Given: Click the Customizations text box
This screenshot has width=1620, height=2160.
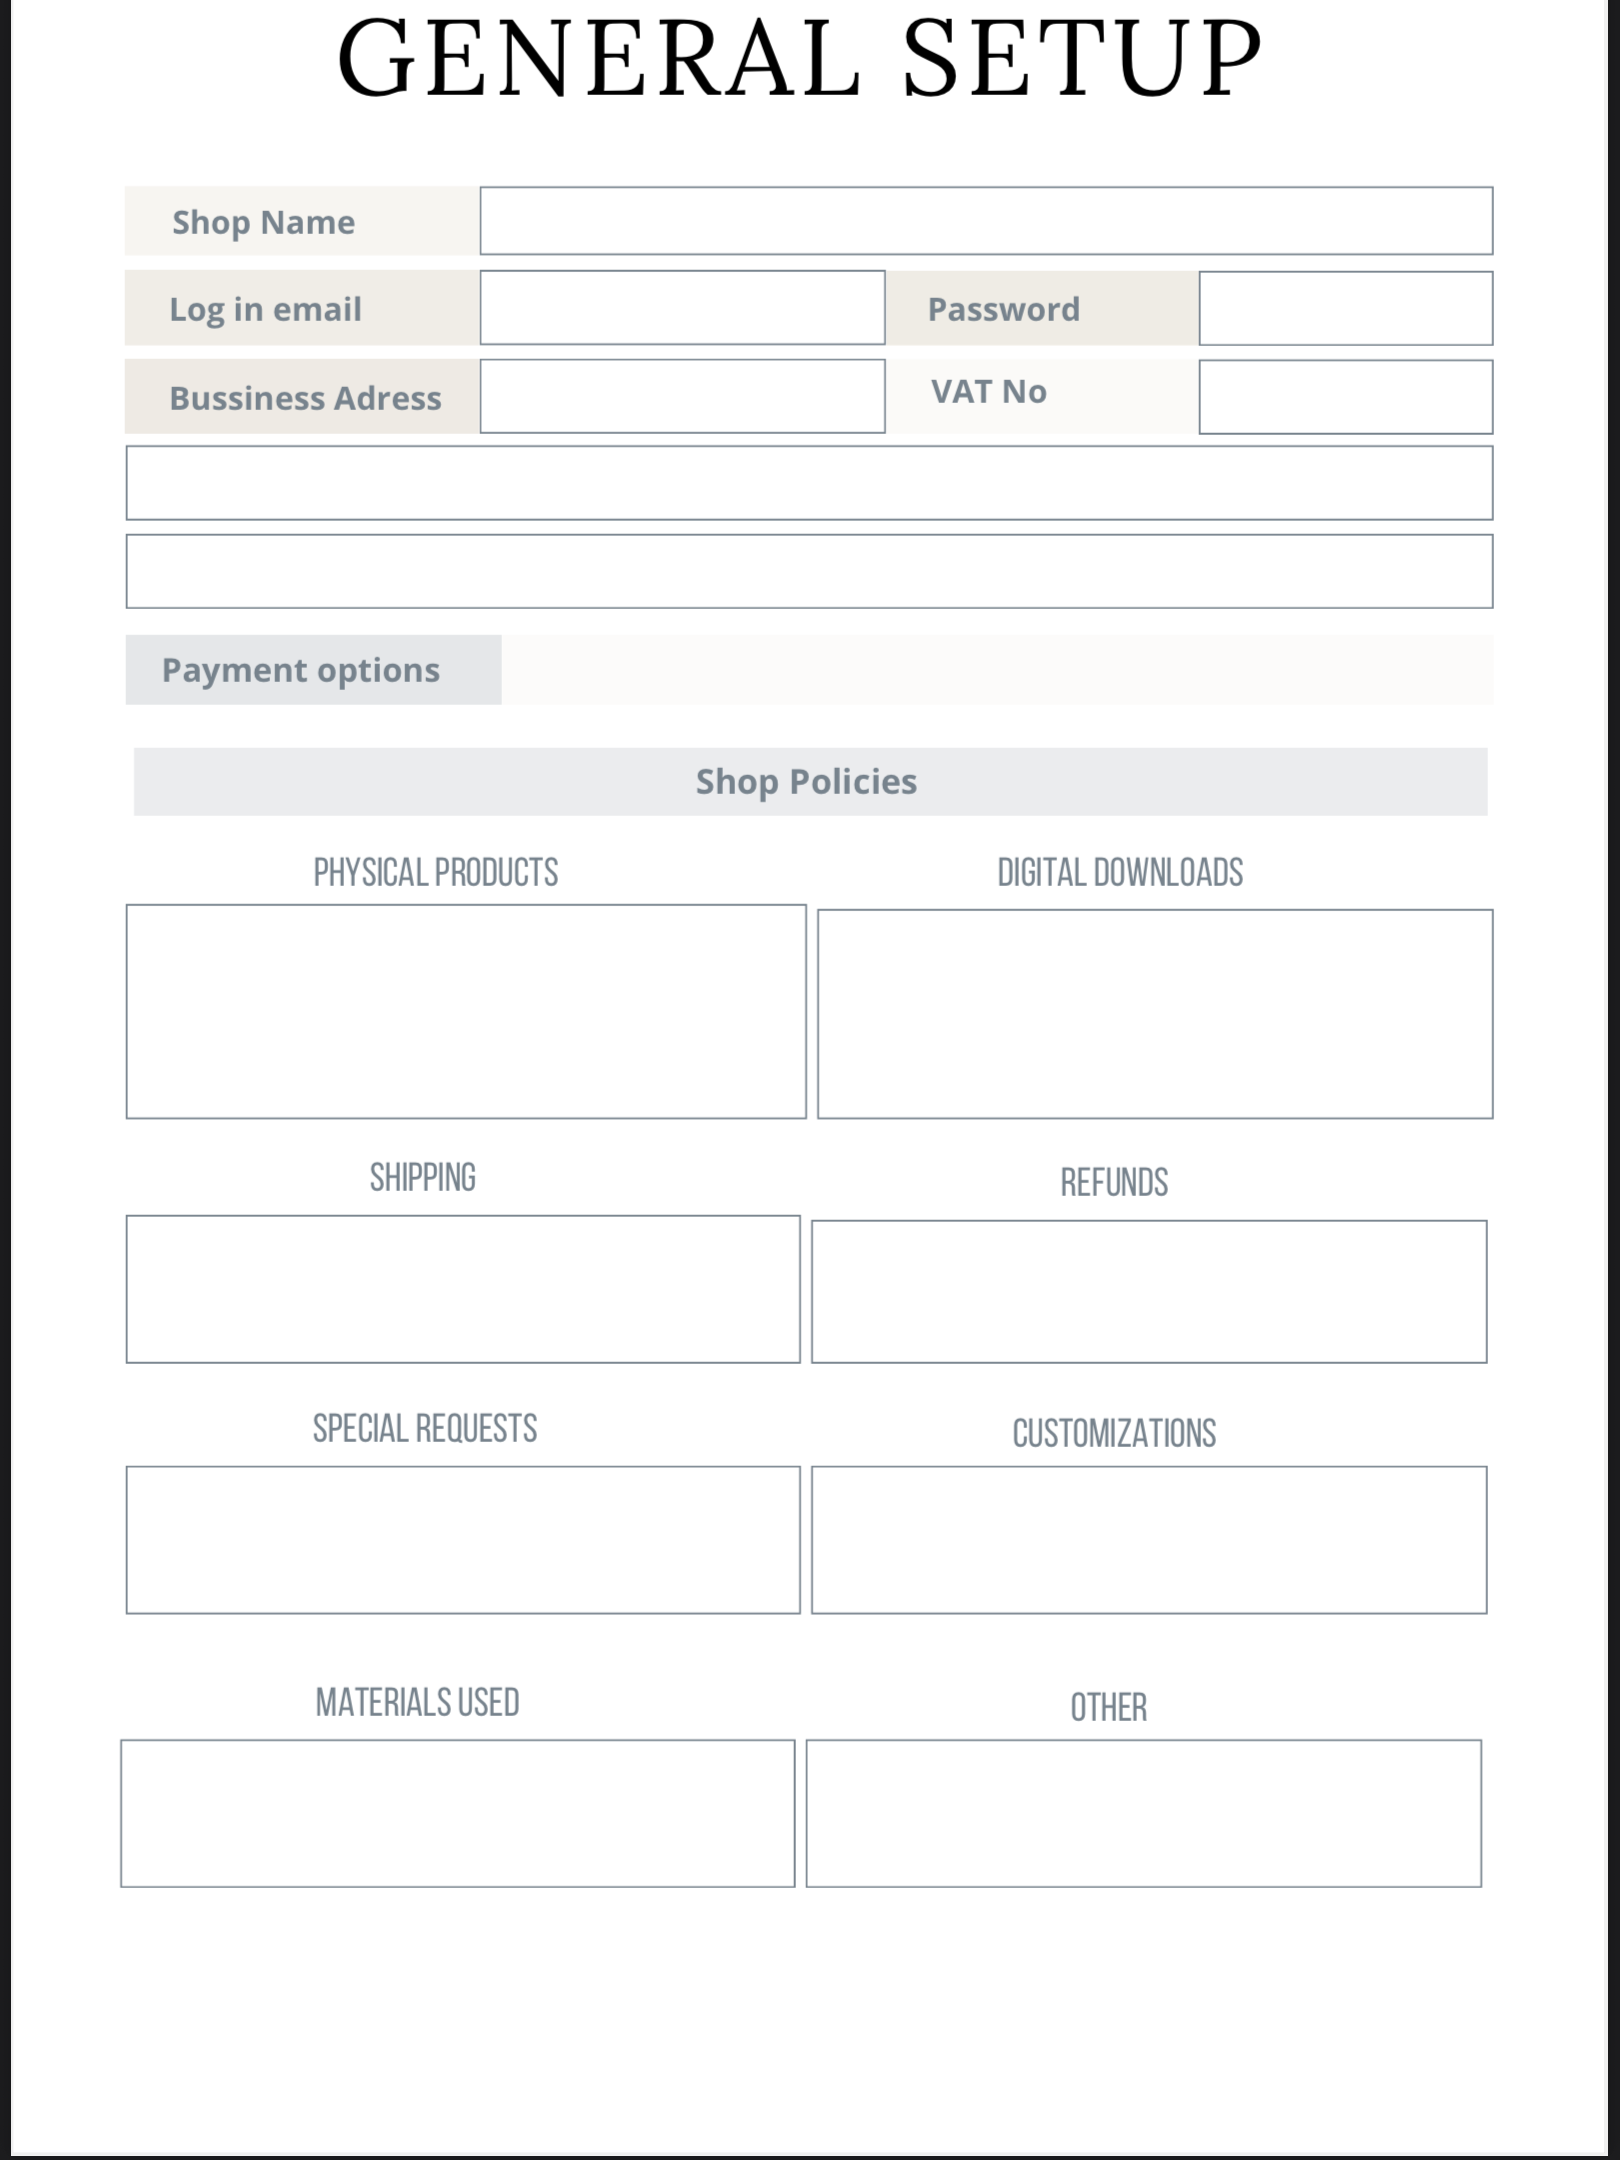Looking at the screenshot, I should (x=1149, y=1539).
